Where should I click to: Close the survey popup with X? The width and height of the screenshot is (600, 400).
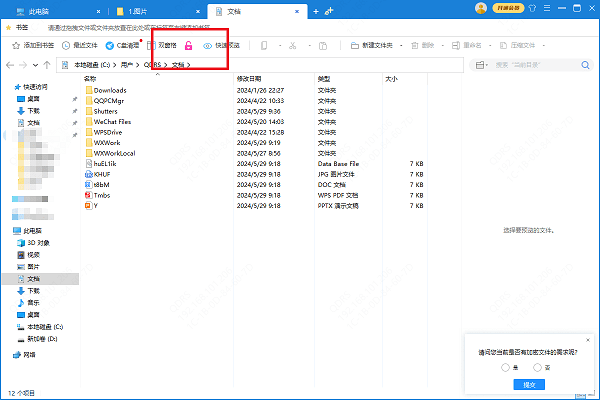coord(589,341)
